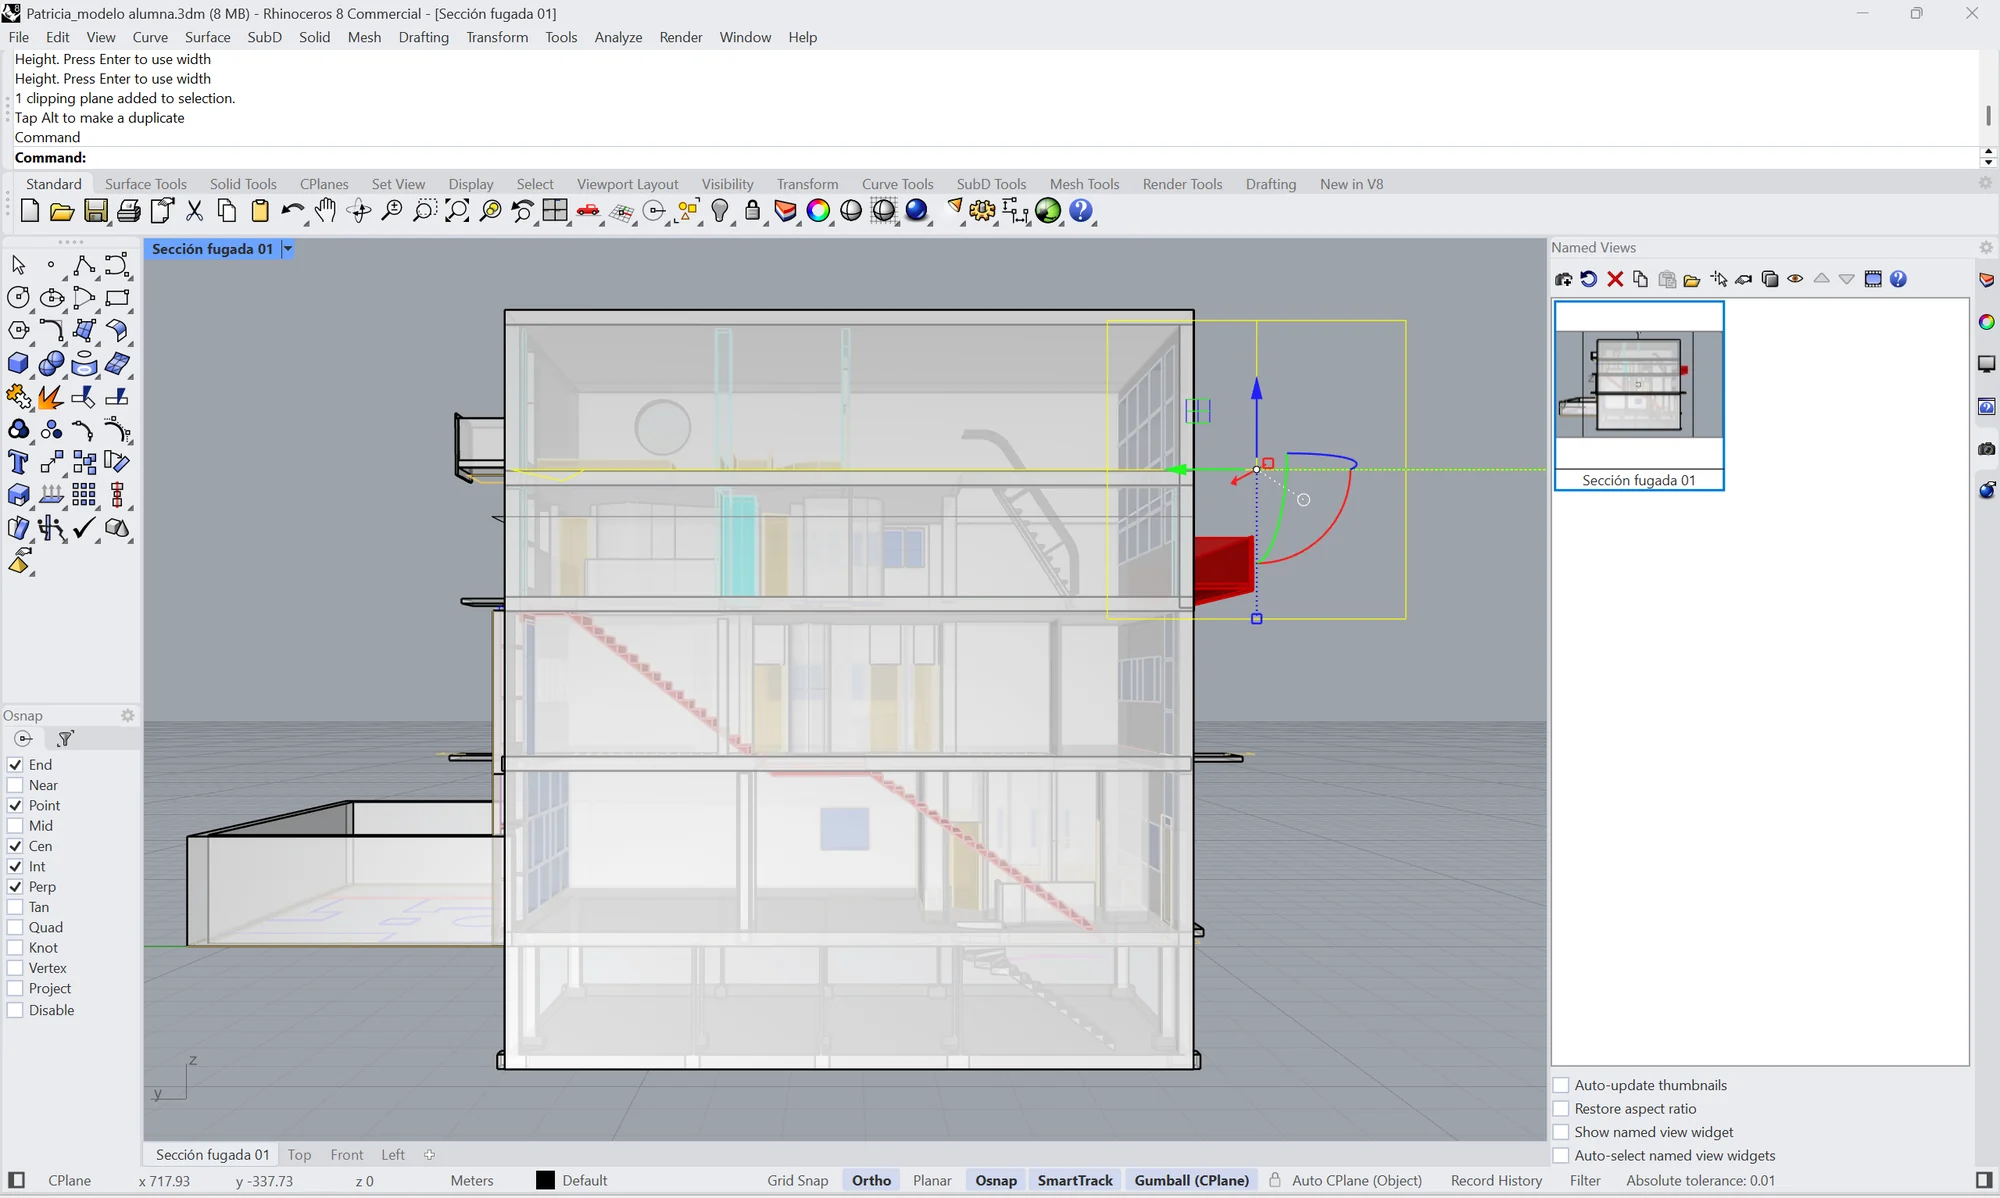Enable the Near osnap checkbox
The image size is (2000, 1198).
(15, 785)
